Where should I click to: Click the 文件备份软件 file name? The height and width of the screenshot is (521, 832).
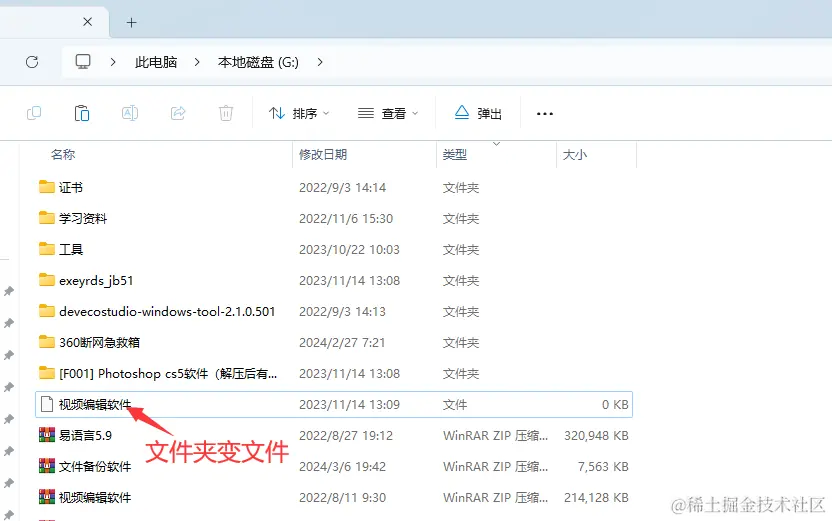95,467
